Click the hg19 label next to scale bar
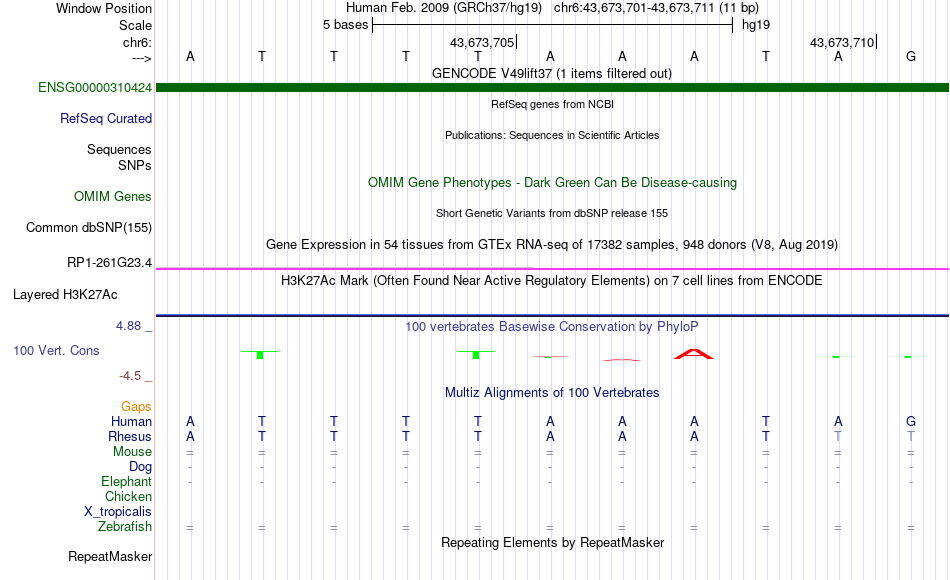950x580 pixels. (x=756, y=25)
